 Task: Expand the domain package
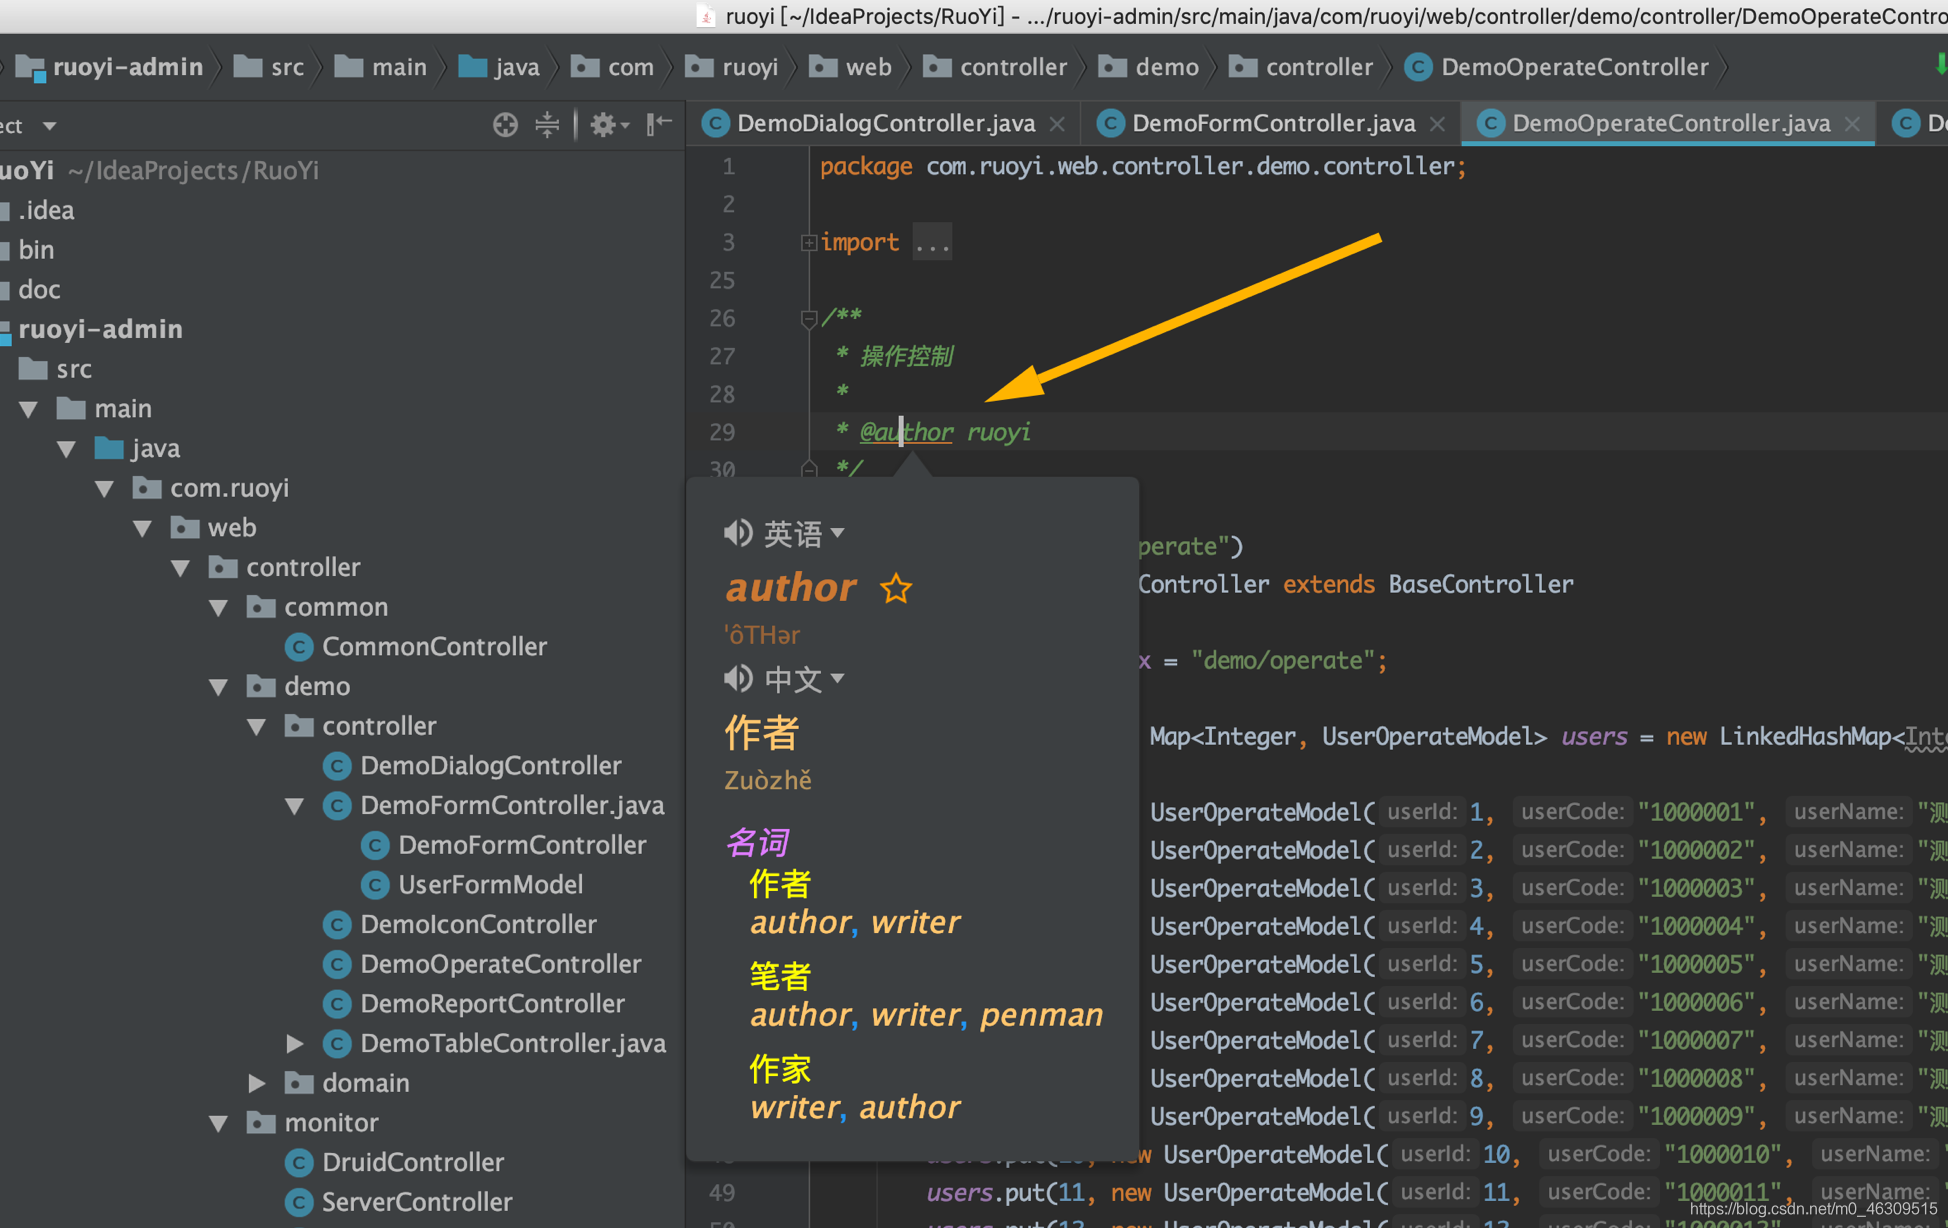[x=257, y=1083]
